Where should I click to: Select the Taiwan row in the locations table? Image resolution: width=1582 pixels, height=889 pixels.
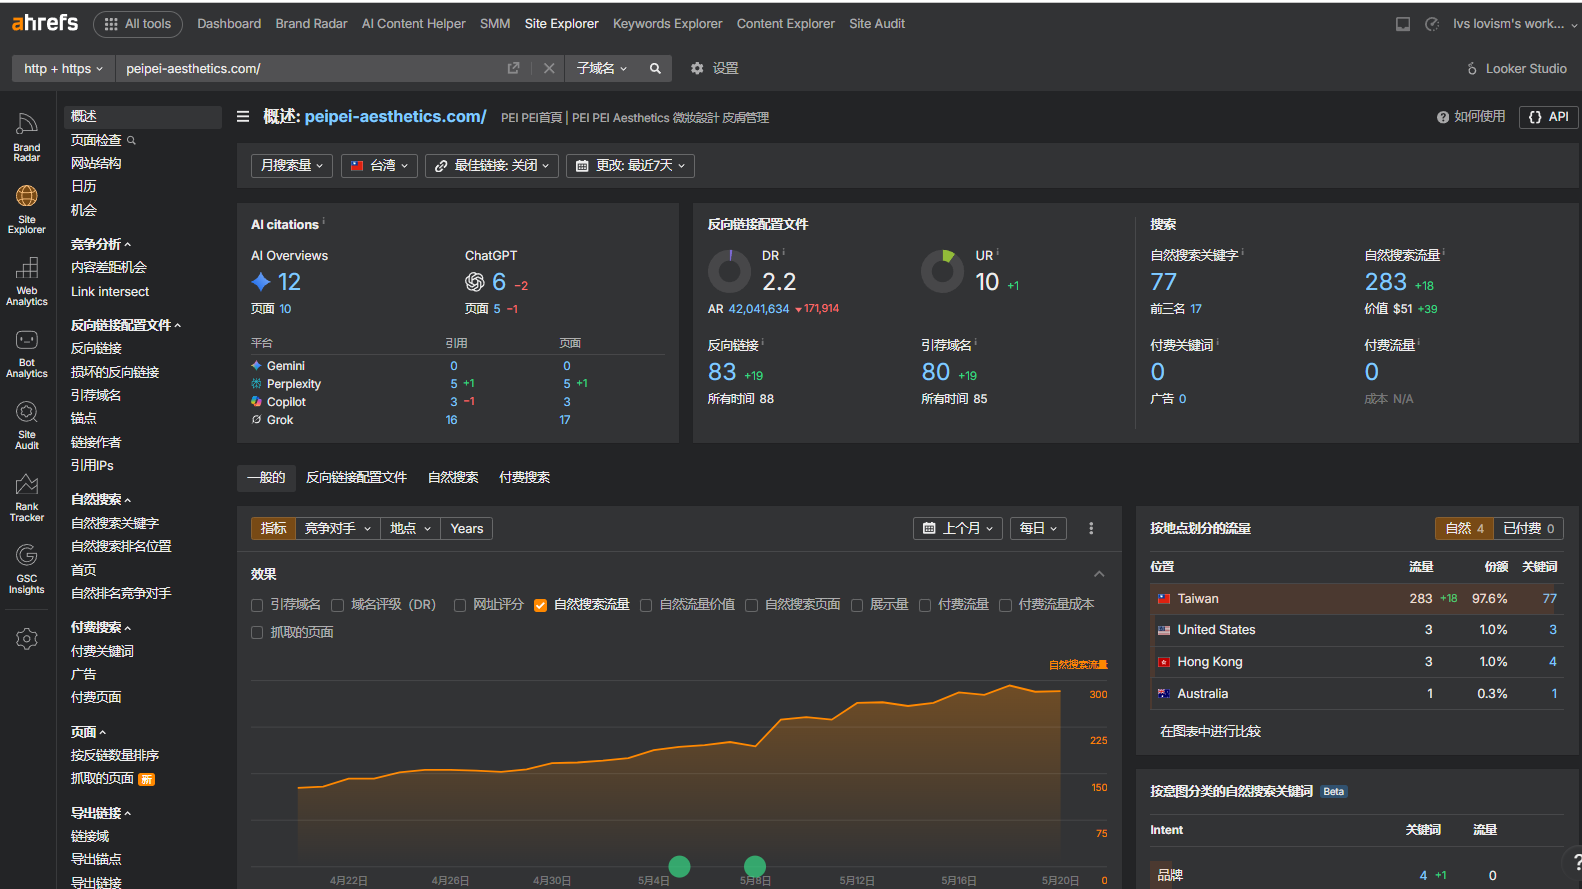(1357, 599)
